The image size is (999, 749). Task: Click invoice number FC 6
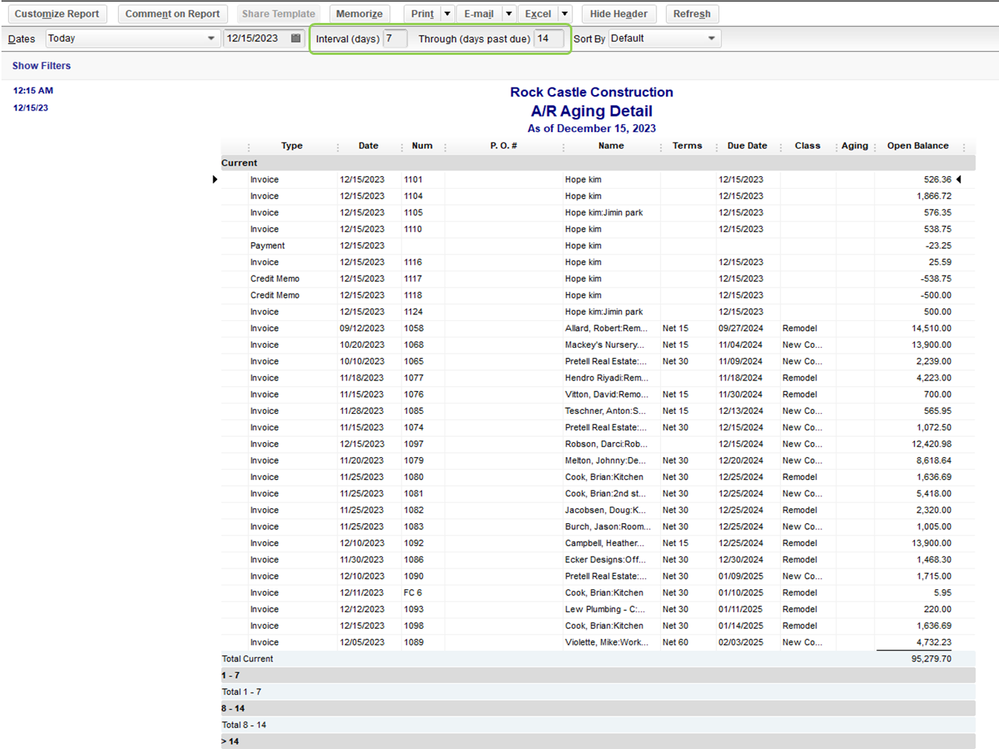click(412, 594)
